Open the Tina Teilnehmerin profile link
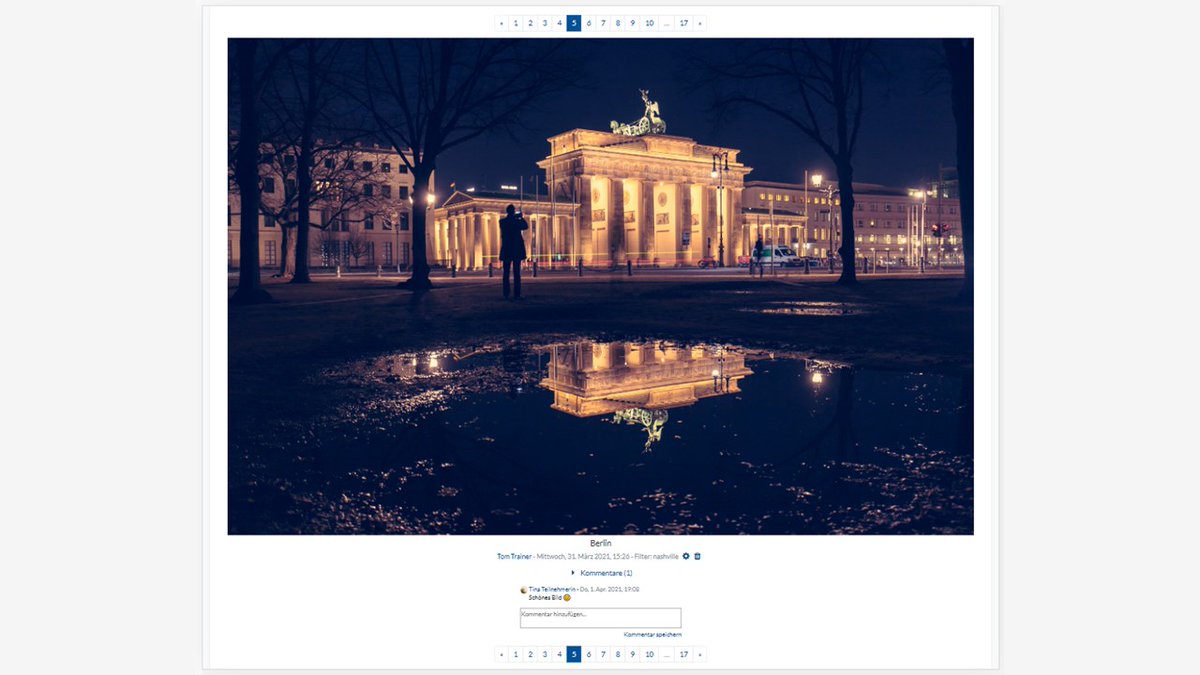Viewport: 1200px width, 675px height. (552, 589)
